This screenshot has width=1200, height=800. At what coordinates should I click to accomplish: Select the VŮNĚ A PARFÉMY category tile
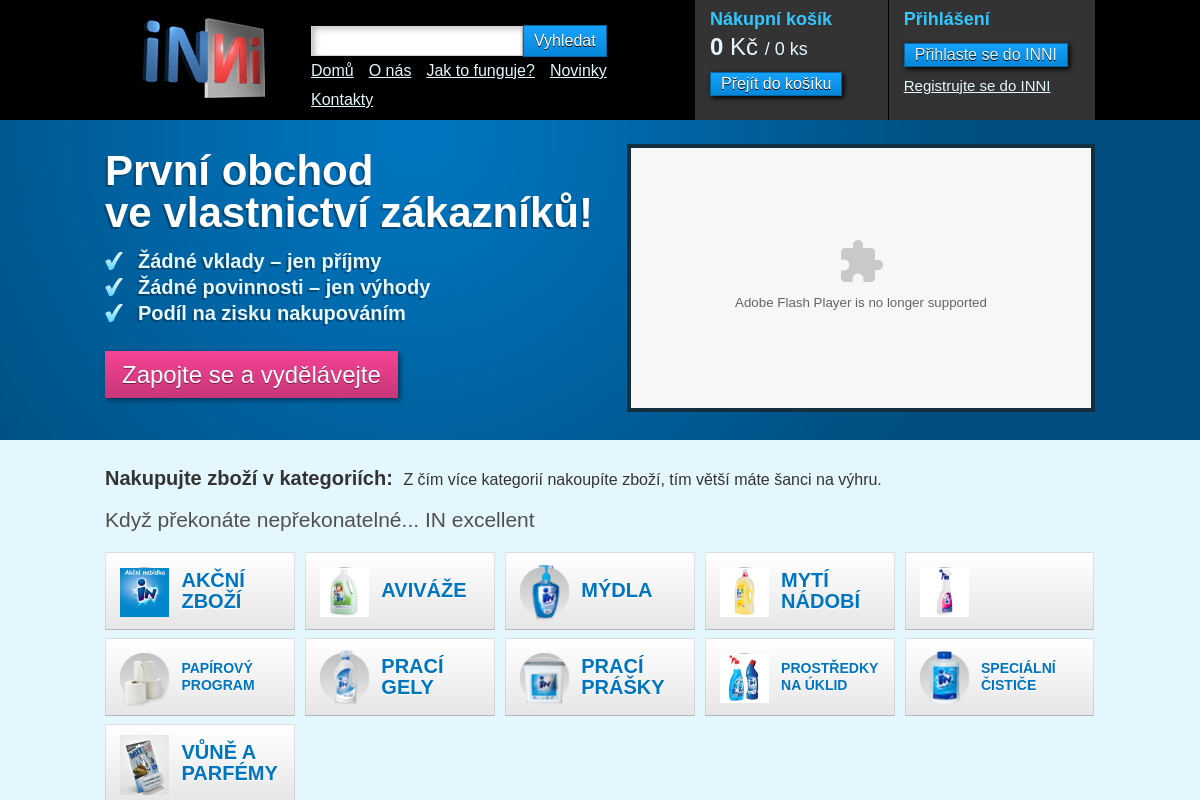(x=199, y=763)
